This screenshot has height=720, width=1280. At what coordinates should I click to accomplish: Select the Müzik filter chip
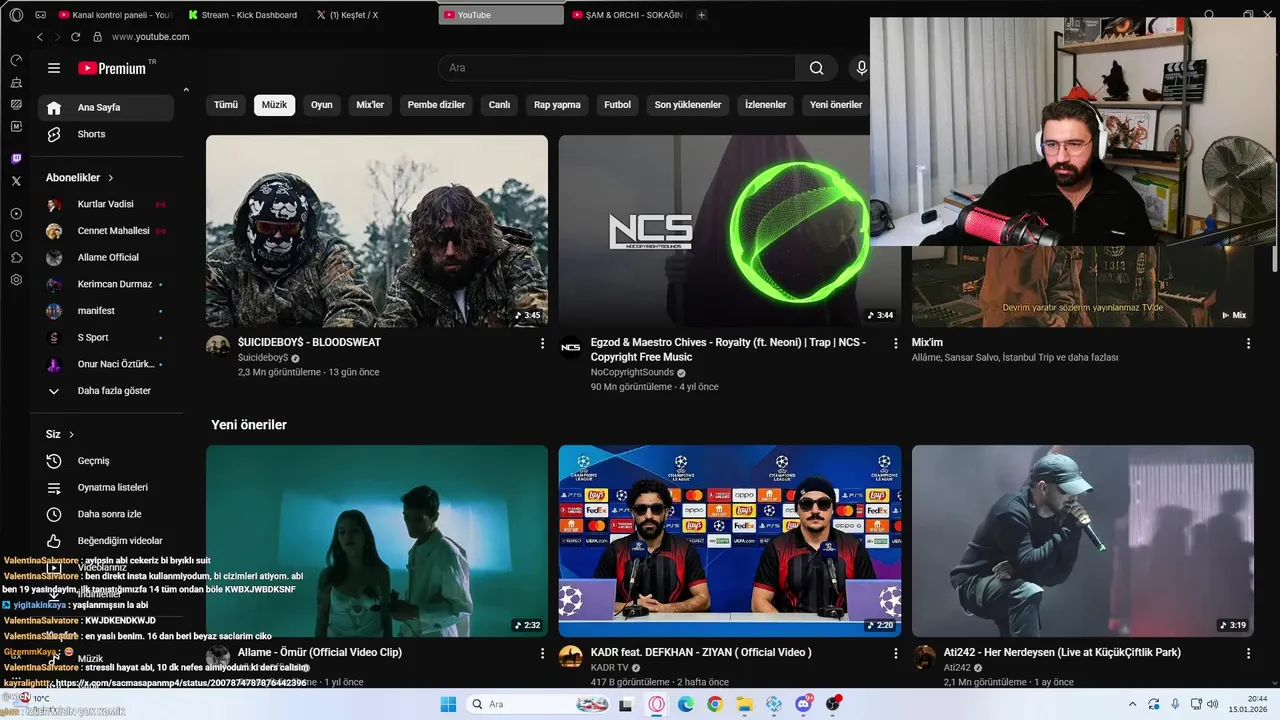[274, 105]
